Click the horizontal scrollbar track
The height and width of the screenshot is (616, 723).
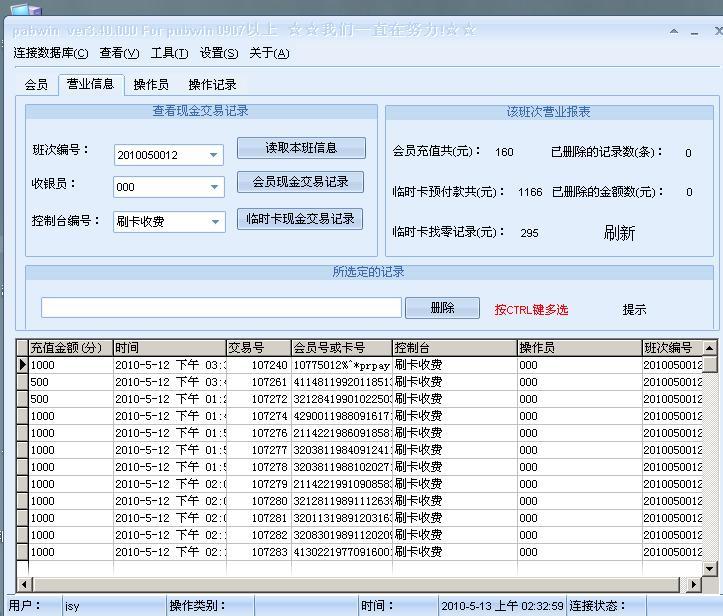[x=356, y=585]
